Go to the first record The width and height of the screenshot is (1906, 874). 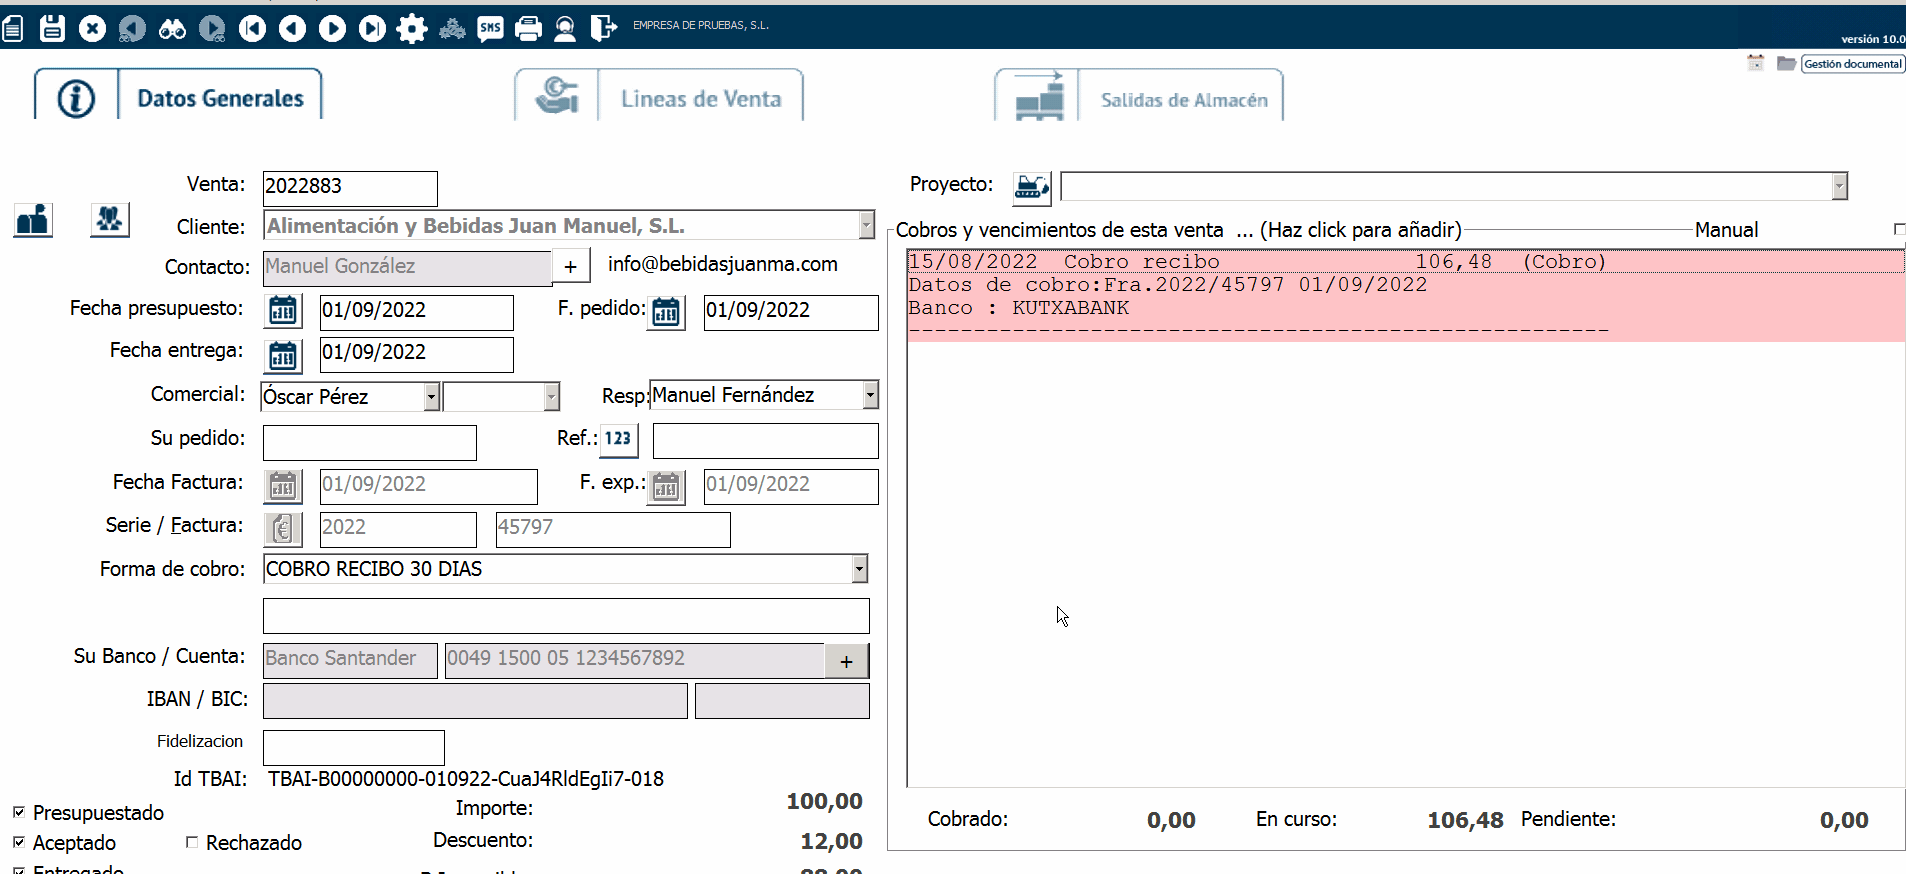tap(252, 28)
